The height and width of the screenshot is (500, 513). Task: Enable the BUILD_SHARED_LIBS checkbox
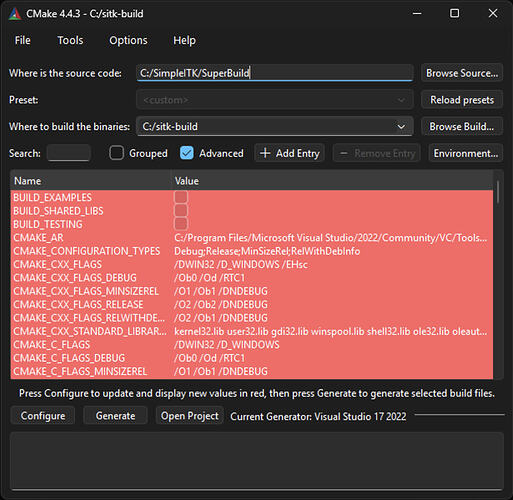click(181, 210)
